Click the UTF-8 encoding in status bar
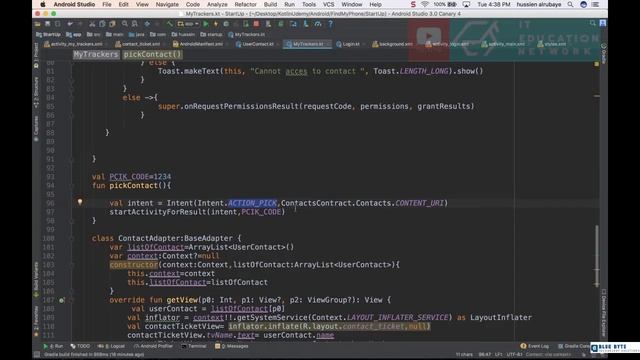 point(514,355)
